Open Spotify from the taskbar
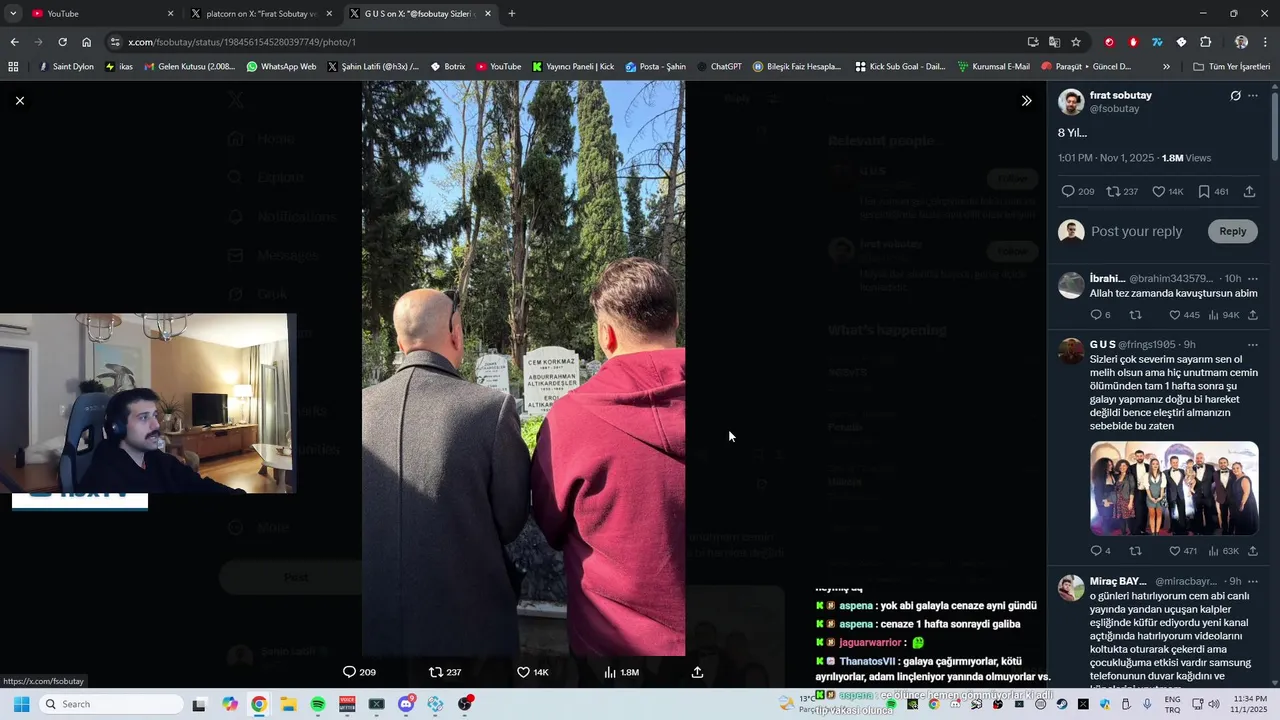This screenshot has width=1280, height=720. [318, 704]
